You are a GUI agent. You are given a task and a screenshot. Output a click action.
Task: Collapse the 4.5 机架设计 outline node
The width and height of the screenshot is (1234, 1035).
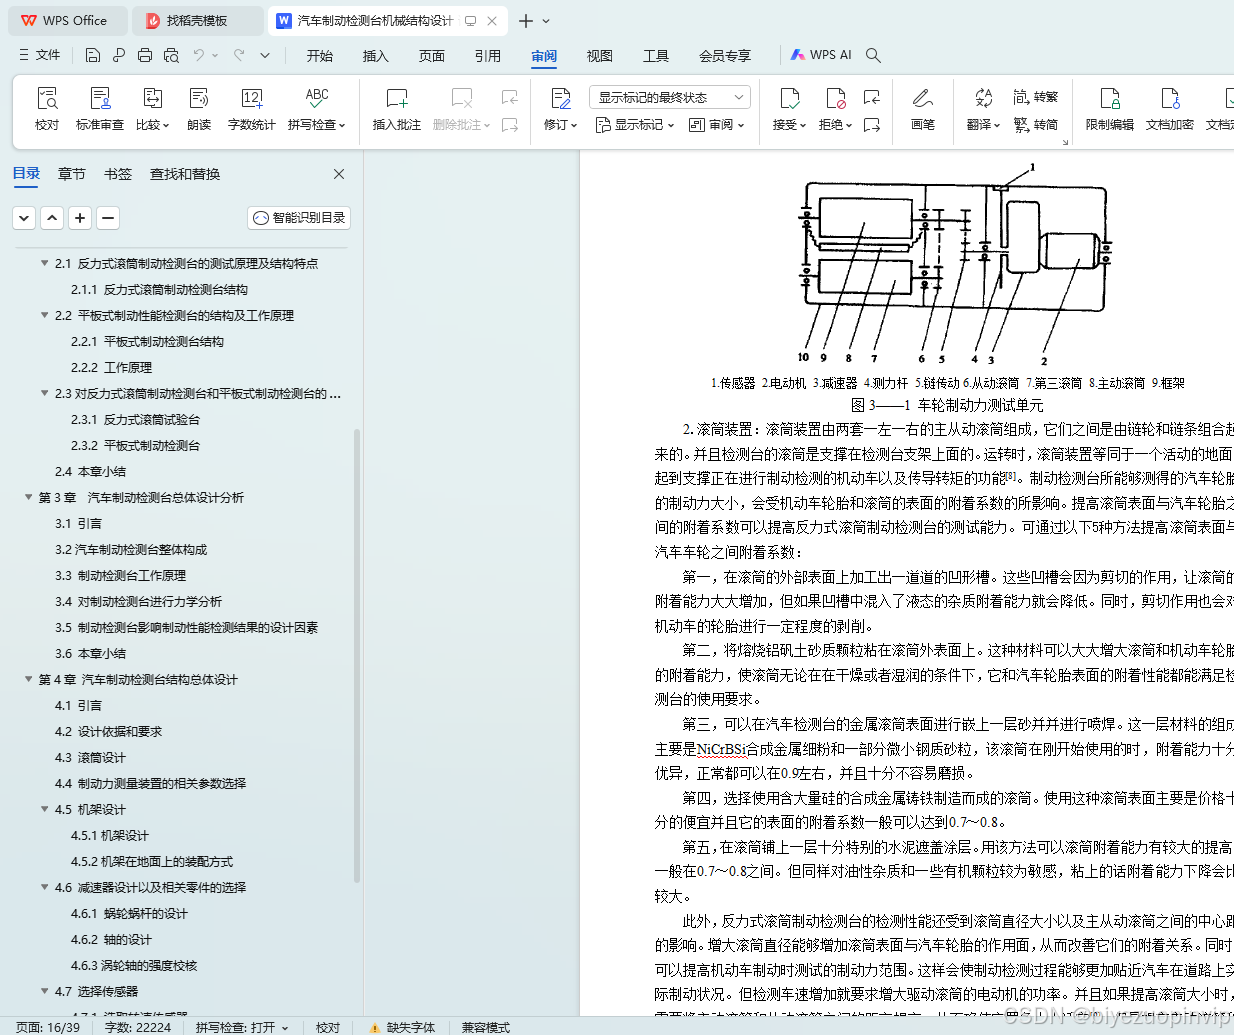click(x=45, y=809)
